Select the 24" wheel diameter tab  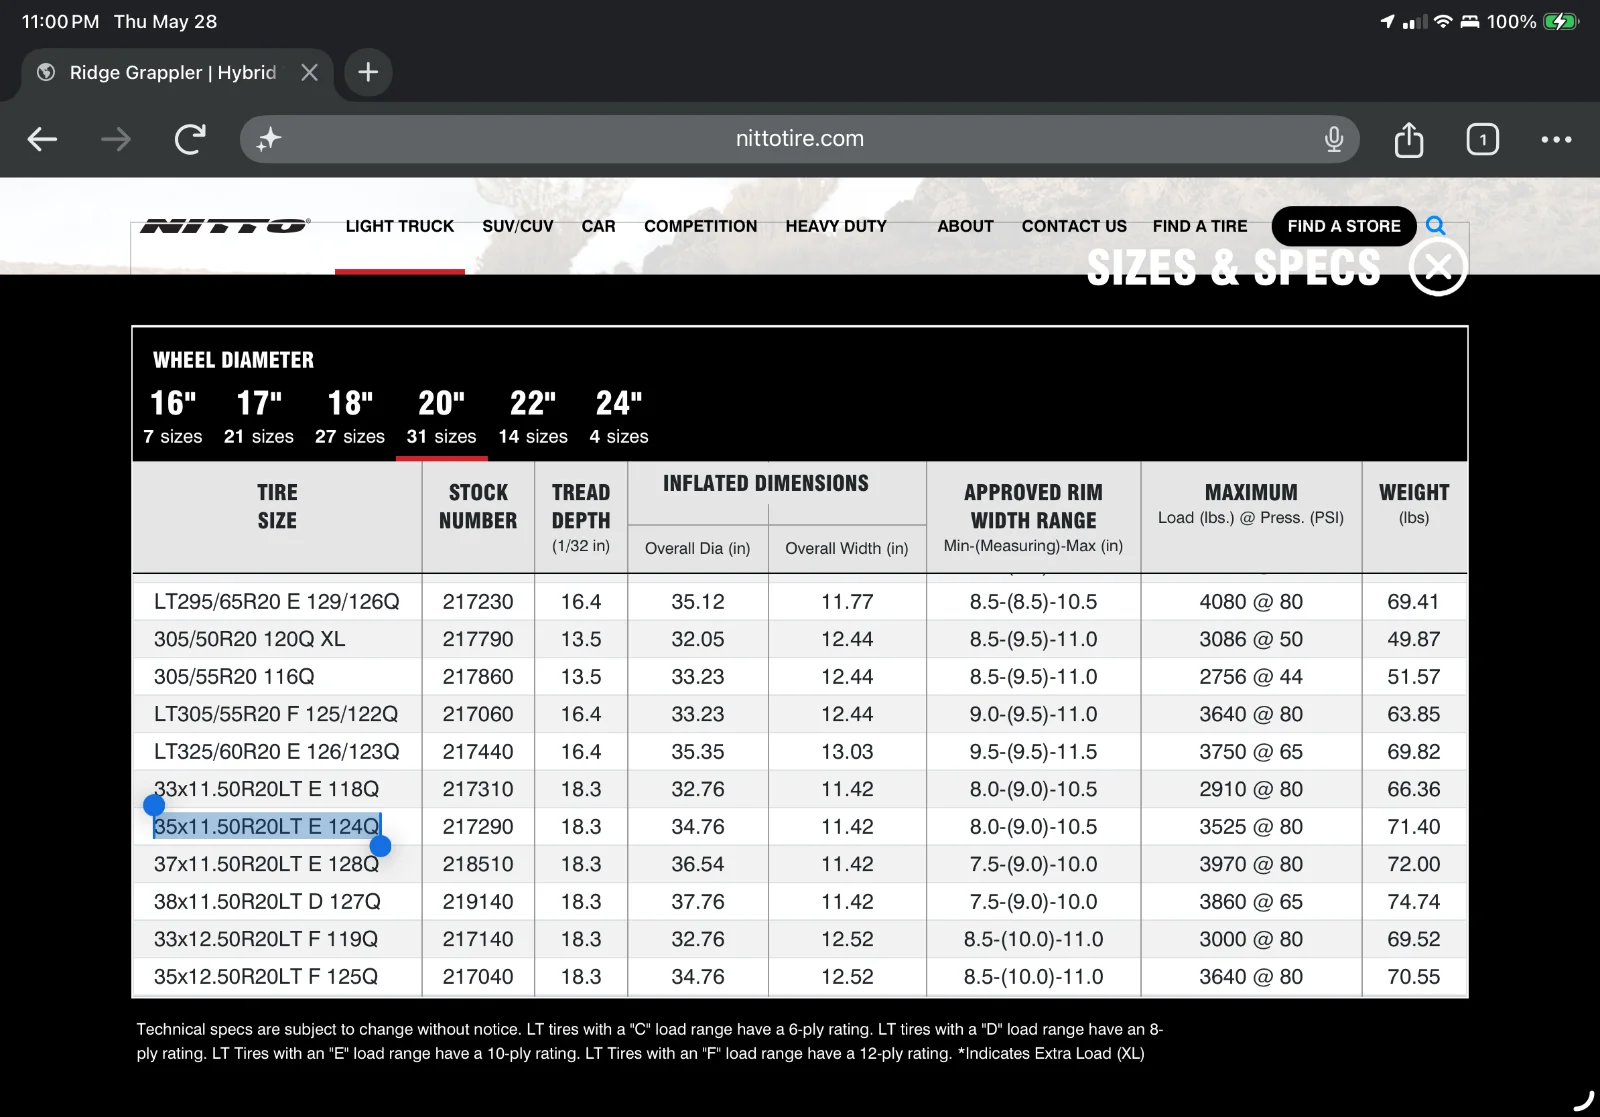(619, 416)
